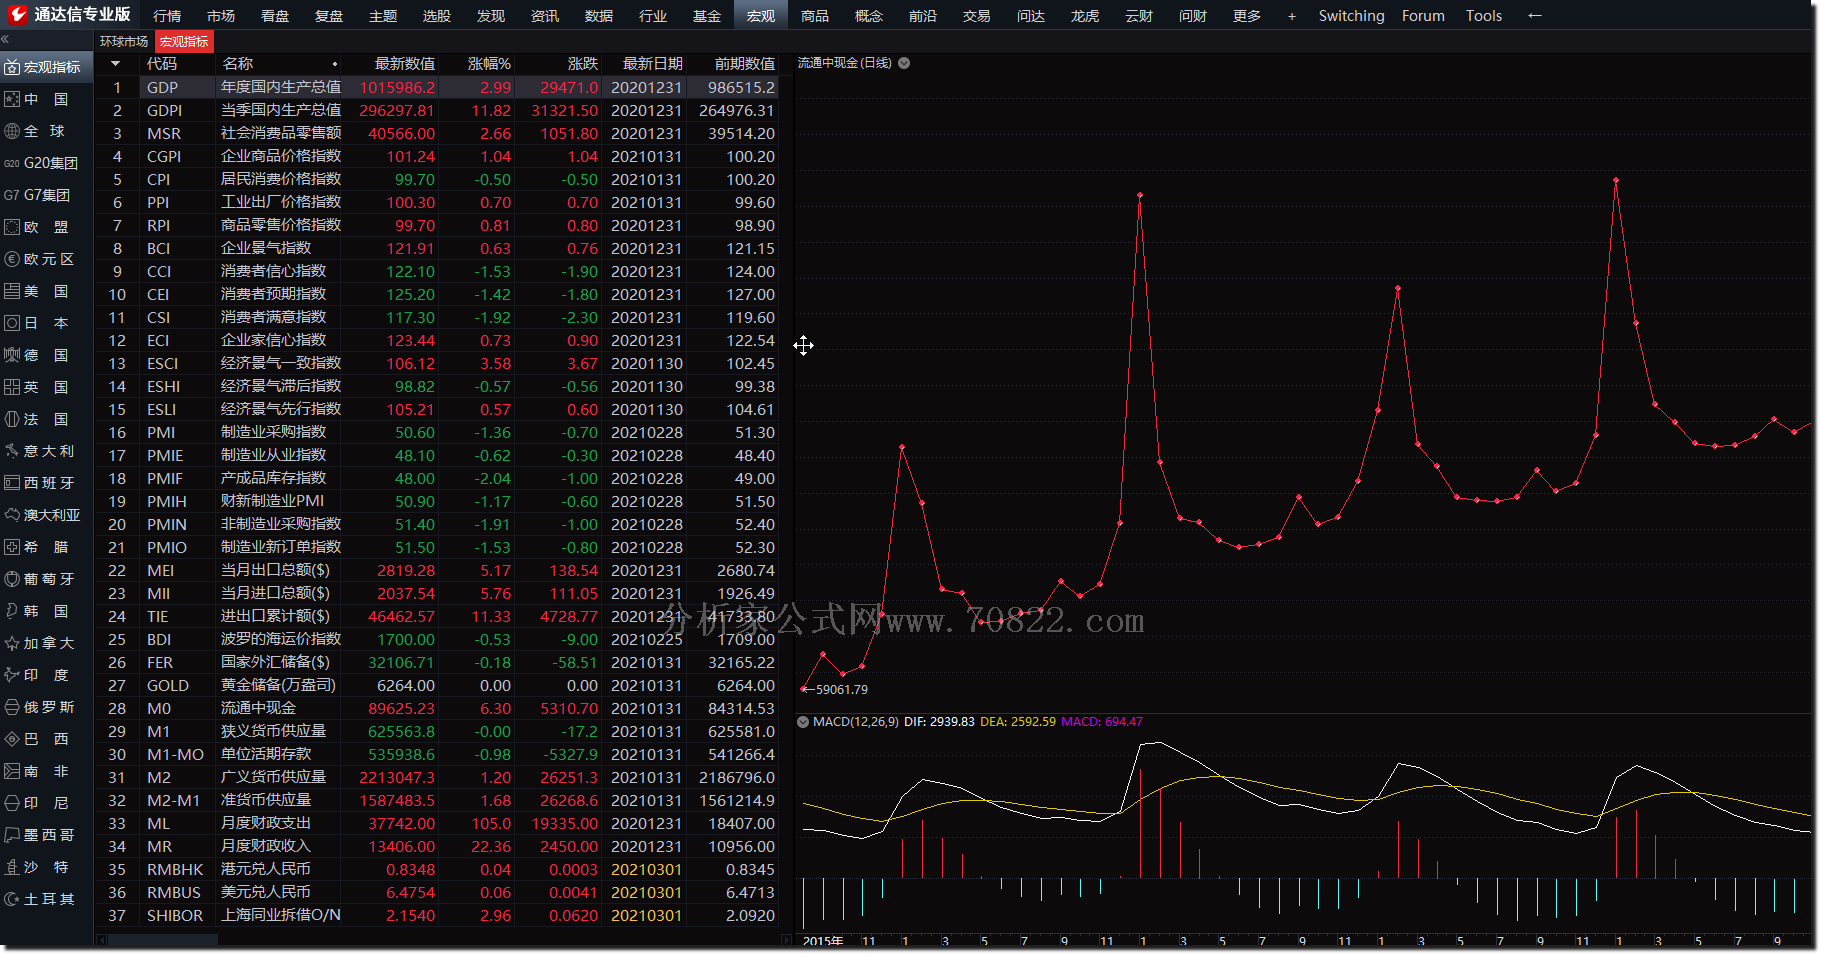The height and width of the screenshot is (954, 1821).
Task: Open the 资讯 menu
Action: [545, 16]
